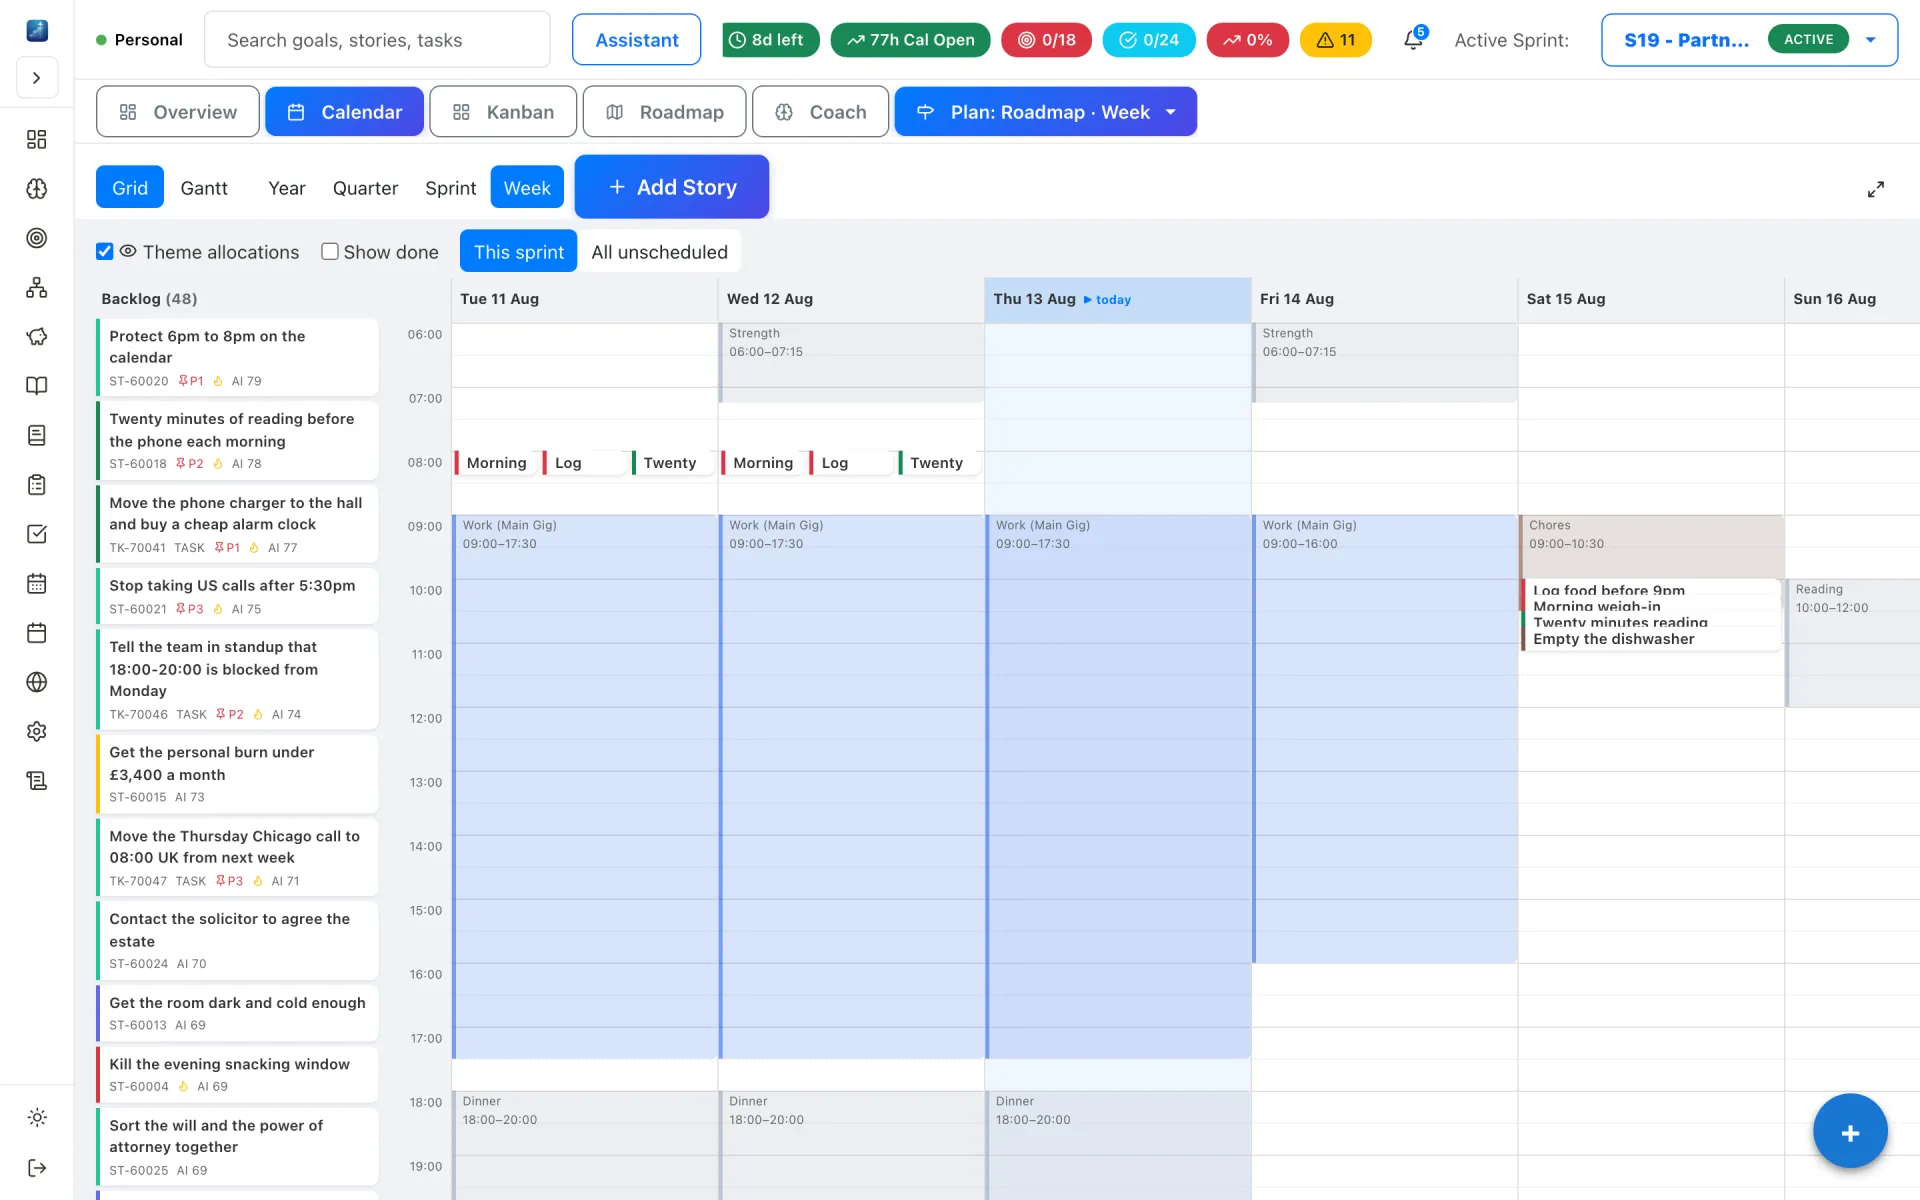Screen dimensions: 1920x1200
Task: Open Tuesday's Work (Main Gig) block
Action: (x=585, y=787)
